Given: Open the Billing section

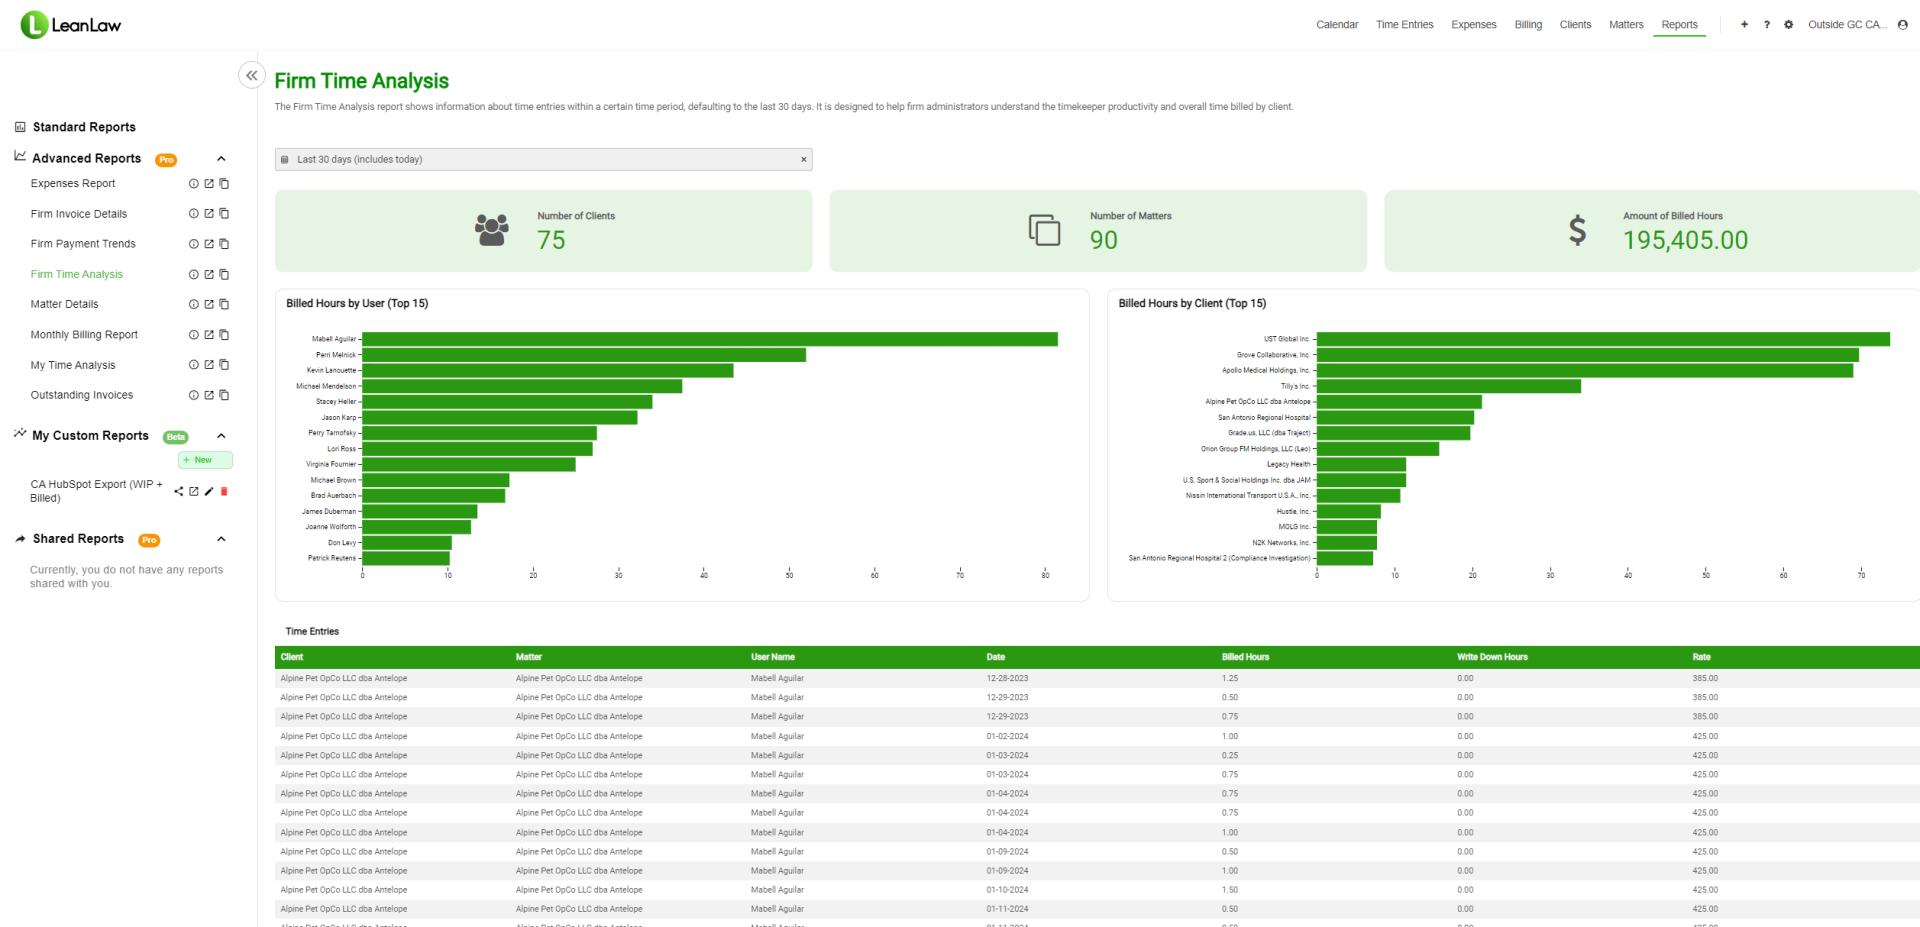Looking at the screenshot, I should pyautogui.click(x=1528, y=24).
